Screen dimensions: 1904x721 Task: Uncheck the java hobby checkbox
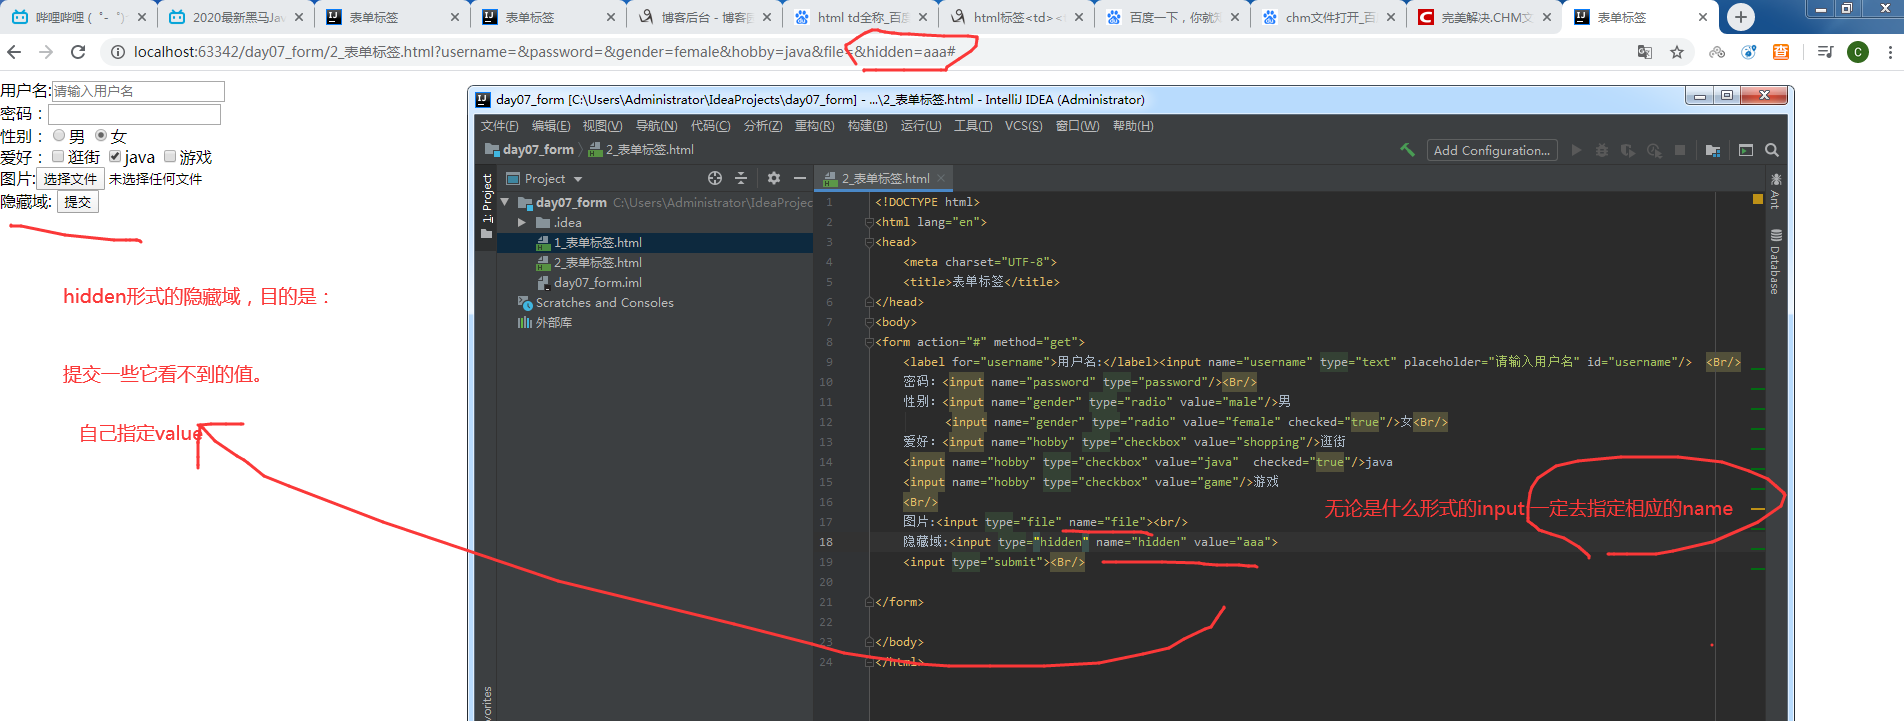coord(115,156)
